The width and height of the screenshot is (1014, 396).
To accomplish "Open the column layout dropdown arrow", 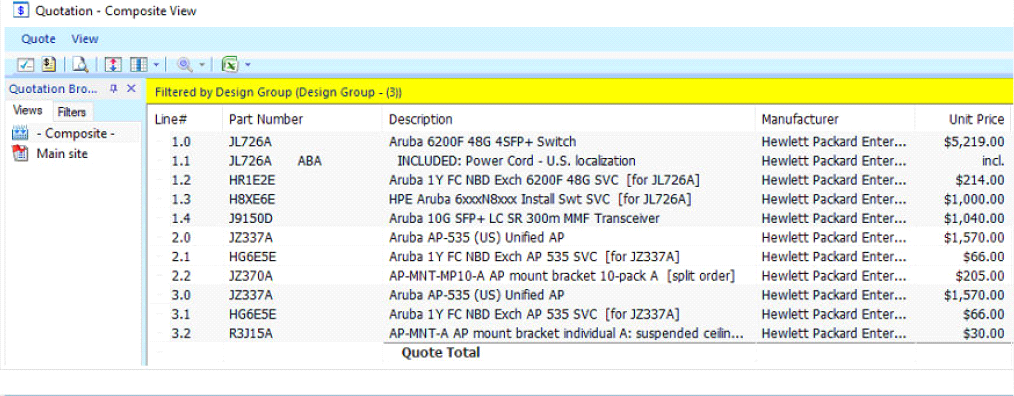I will (x=156, y=65).
